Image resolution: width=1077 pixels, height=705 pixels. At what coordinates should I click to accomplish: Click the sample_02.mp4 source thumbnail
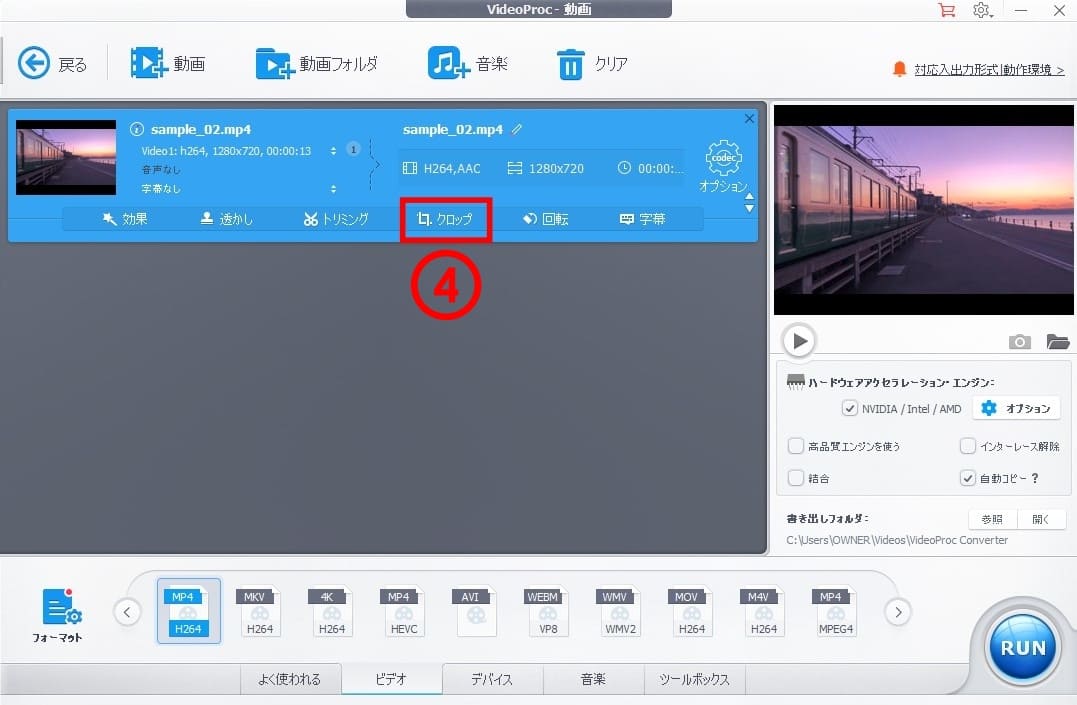point(66,157)
